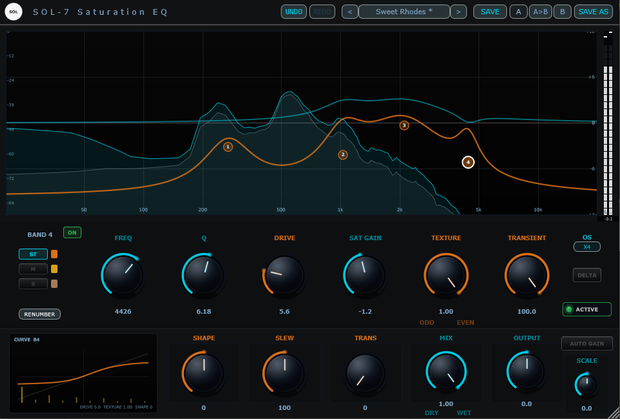Click the output level meter
This screenshot has height=419, width=620.
[x=608, y=125]
